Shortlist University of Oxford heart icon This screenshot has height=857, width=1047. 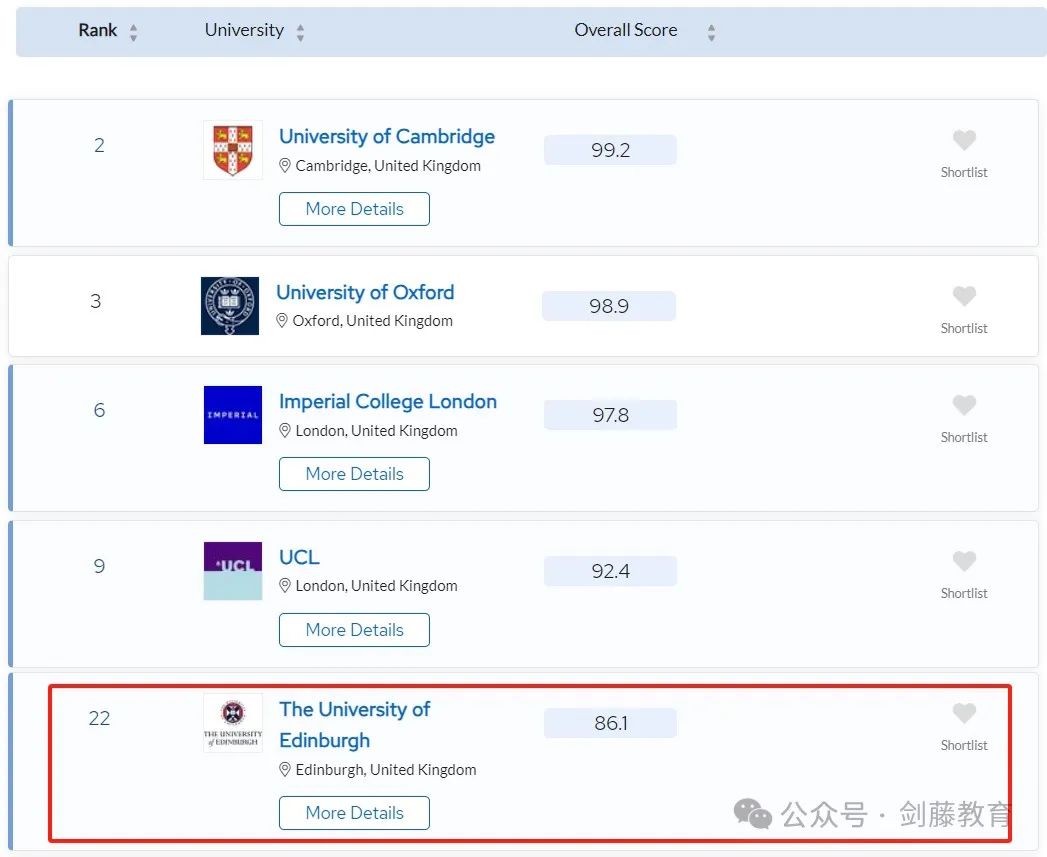pos(964,296)
